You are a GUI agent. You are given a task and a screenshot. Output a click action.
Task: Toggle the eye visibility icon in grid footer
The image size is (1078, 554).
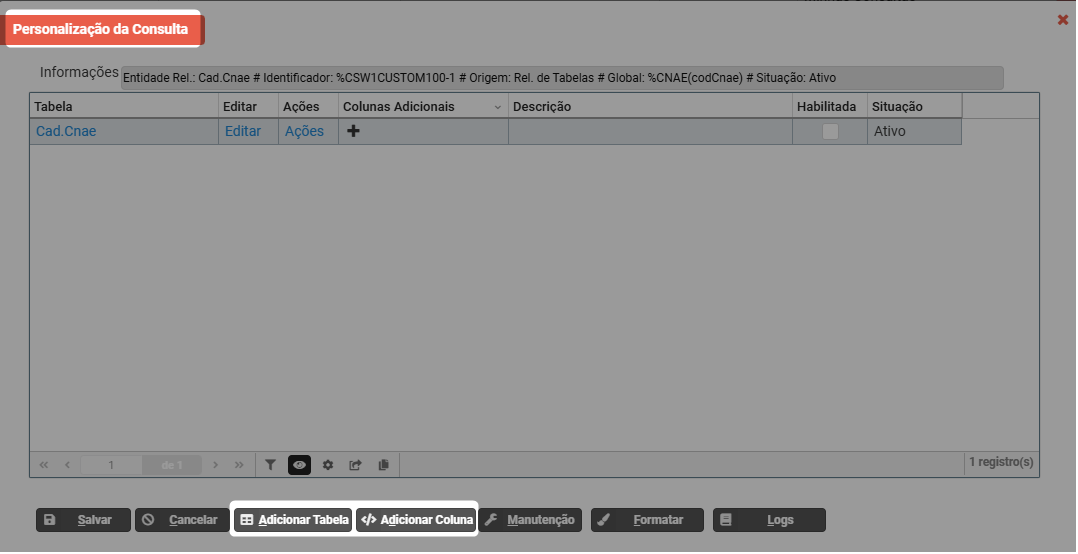click(299, 465)
